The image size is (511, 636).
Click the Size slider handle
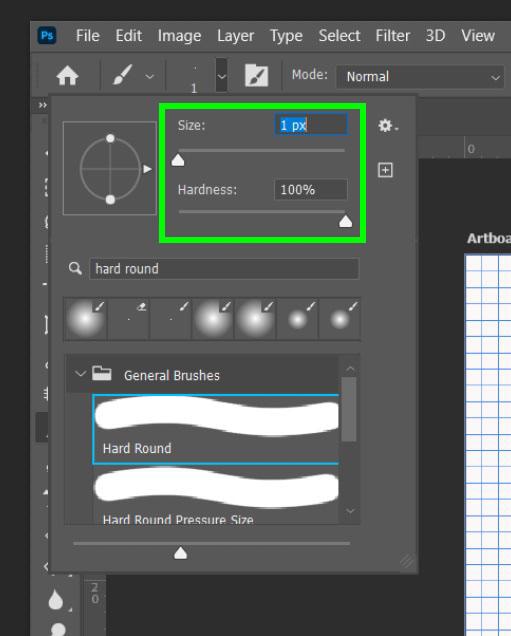(178, 160)
